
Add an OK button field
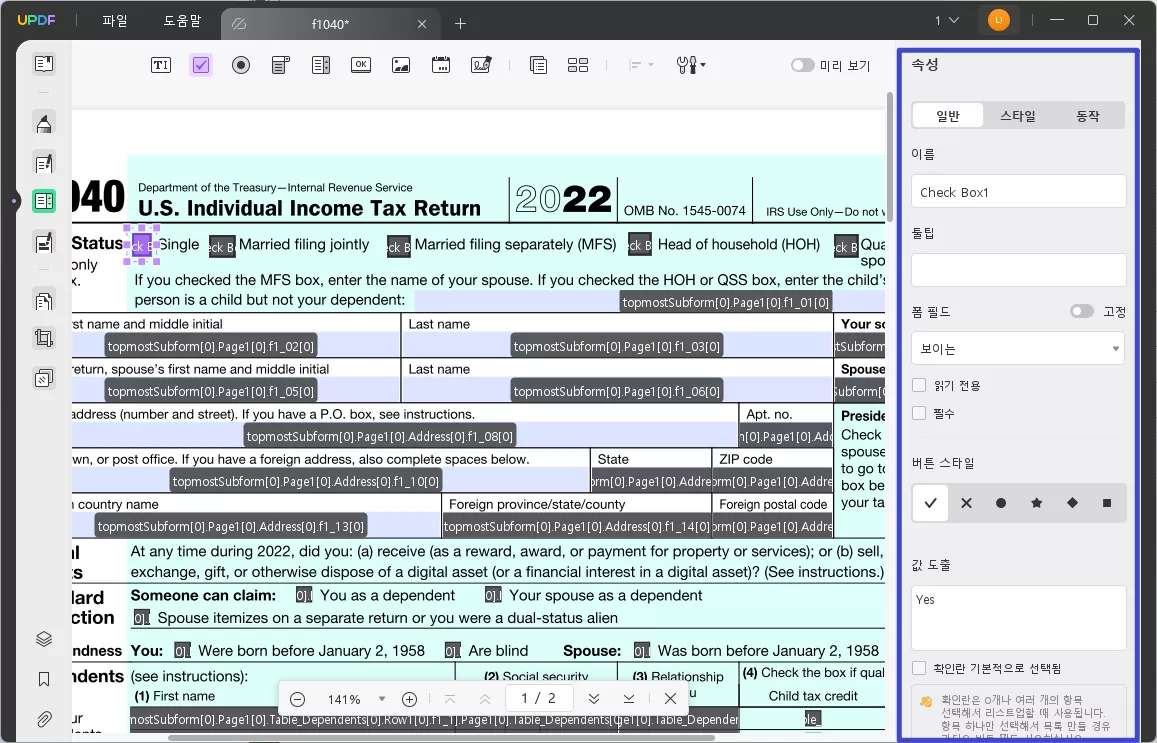click(x=361, y=65)
